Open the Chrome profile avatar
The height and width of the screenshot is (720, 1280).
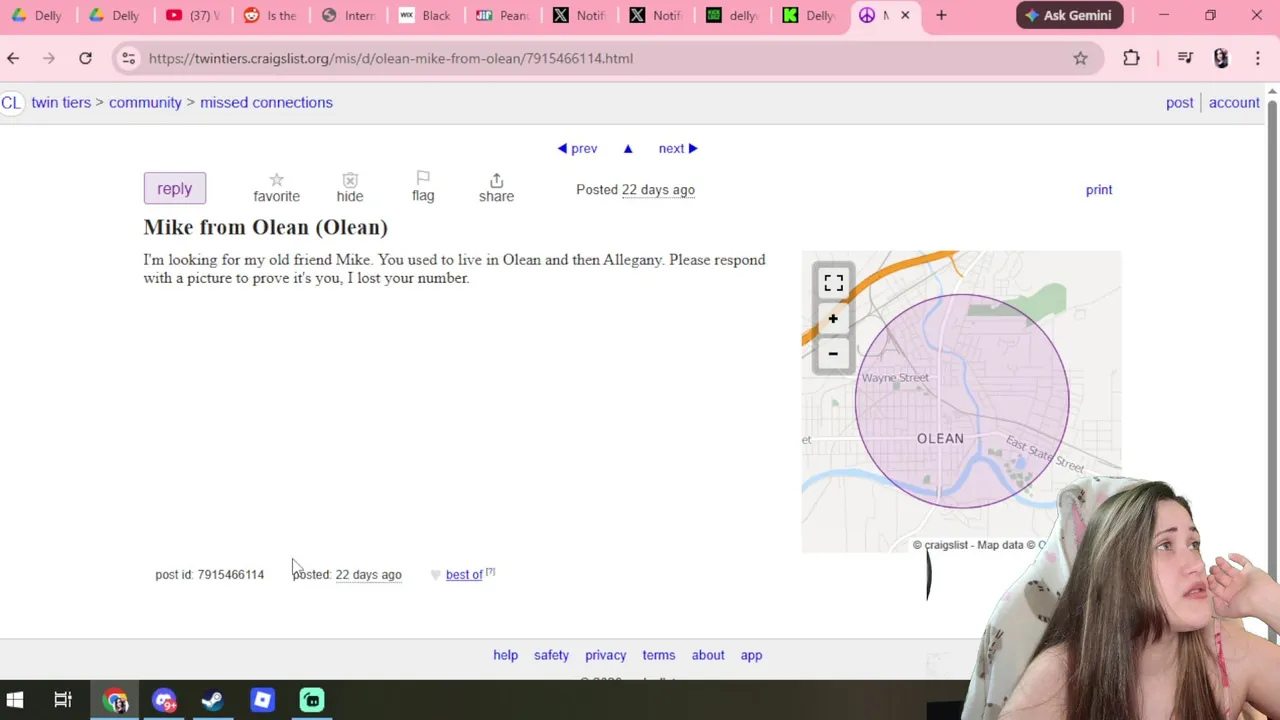[1221, 58]
